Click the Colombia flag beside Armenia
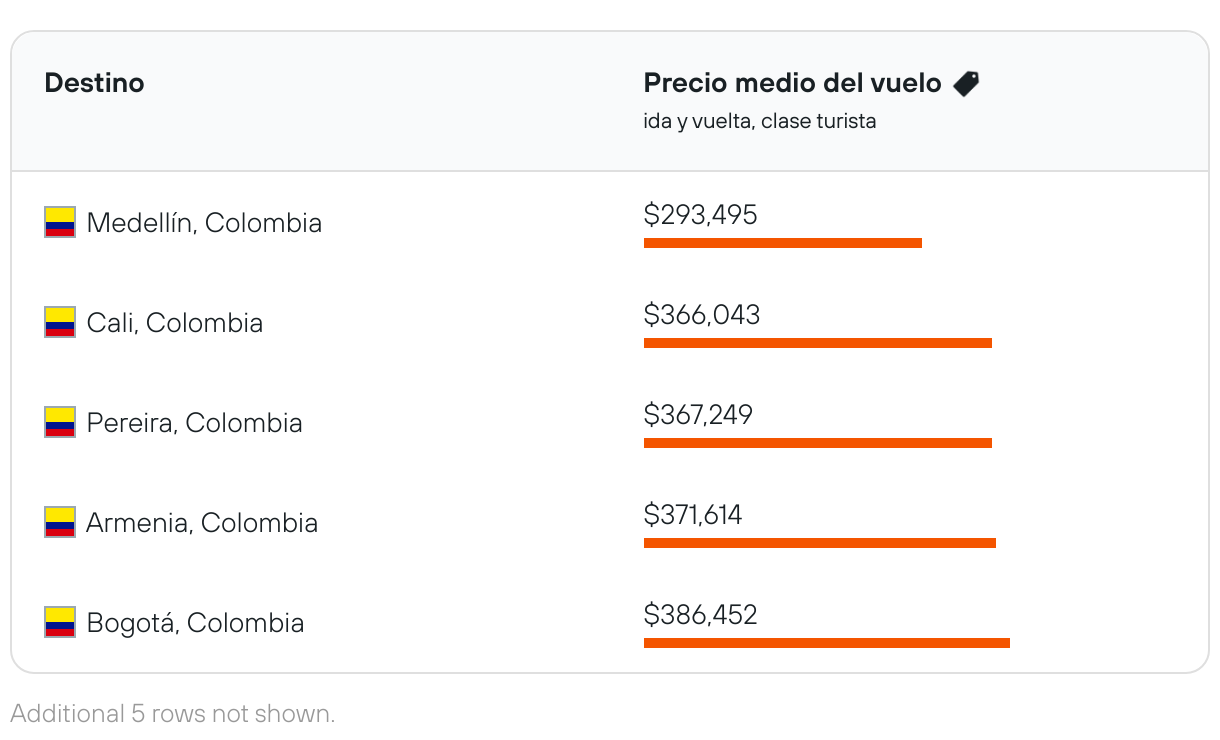The image size is (1220, 740). tap(60, 522)
